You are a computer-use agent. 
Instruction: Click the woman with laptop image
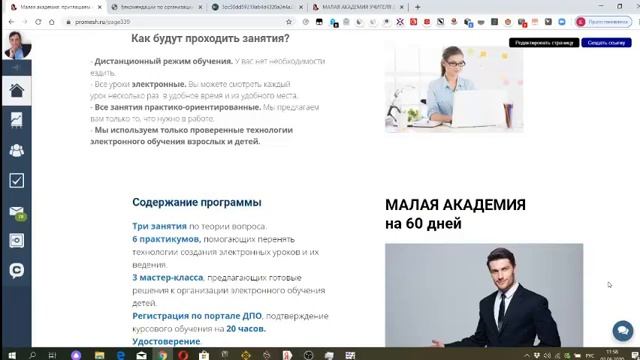pyautogui.click(x=454, y=88)
